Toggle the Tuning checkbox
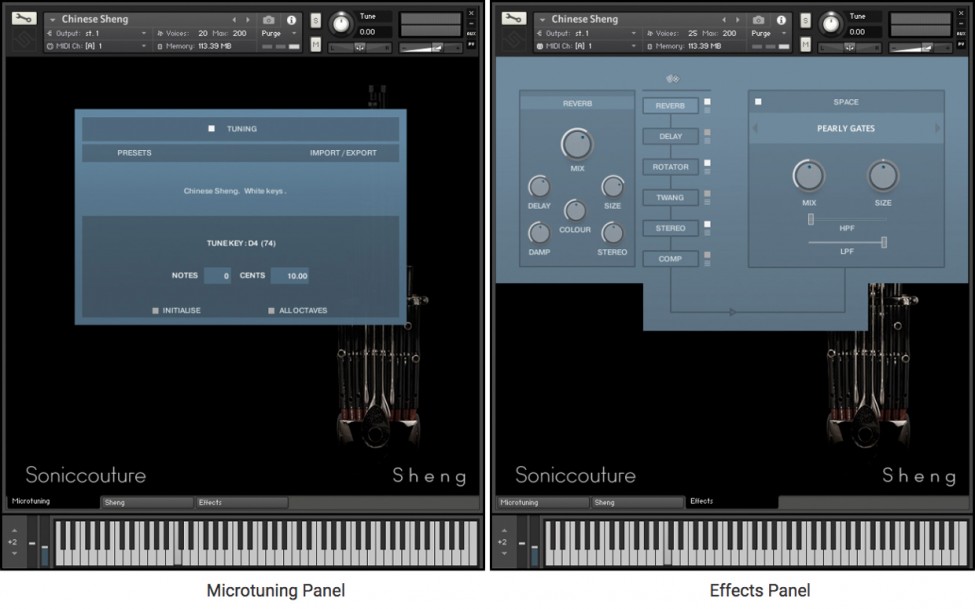The width and height of the screenshot is (975, 609). tap(211, 128)
